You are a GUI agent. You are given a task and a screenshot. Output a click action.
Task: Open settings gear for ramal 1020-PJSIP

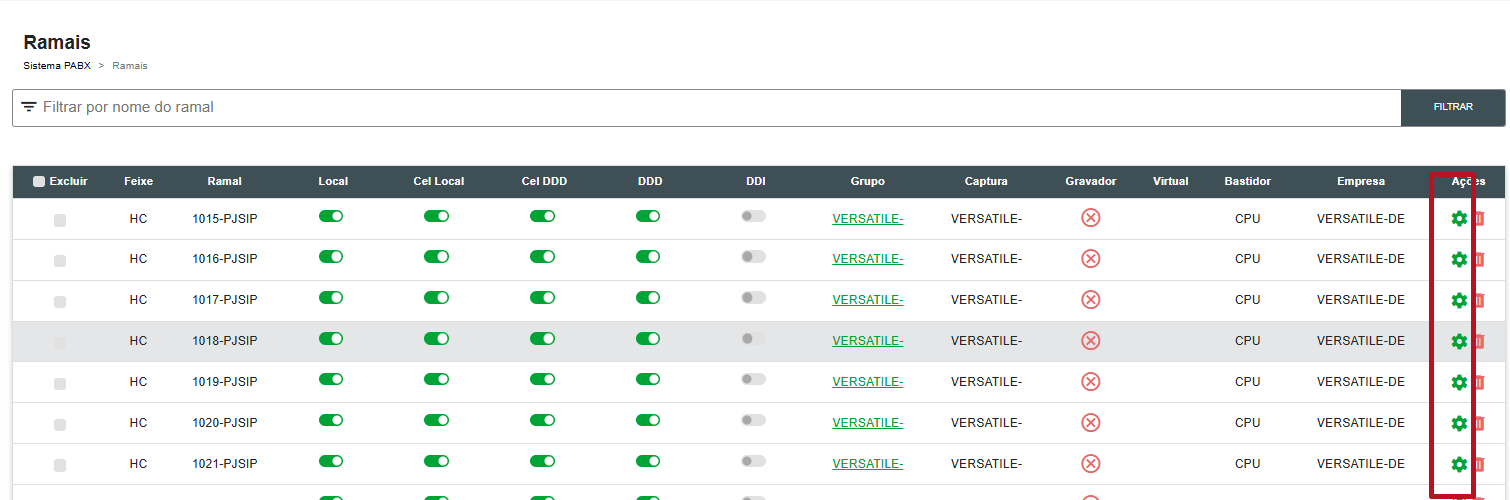click(x=1459, y=423)
